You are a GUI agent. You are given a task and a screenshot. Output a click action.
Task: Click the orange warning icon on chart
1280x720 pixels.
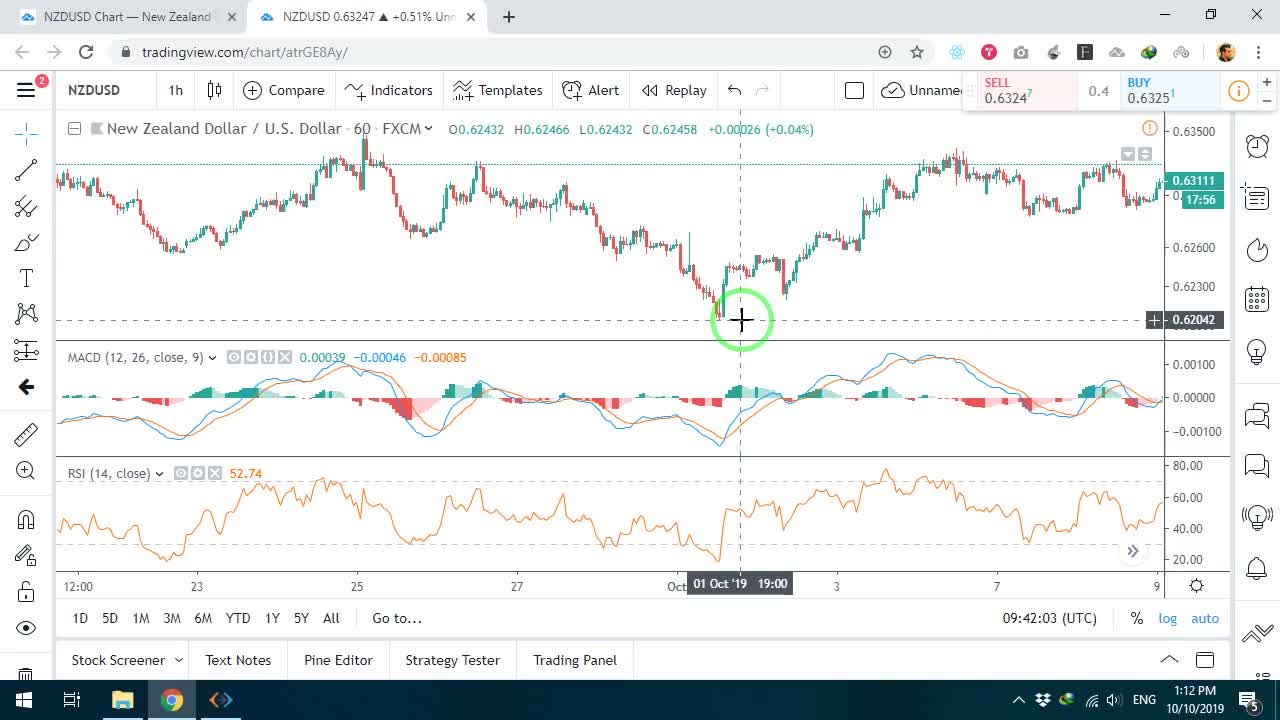pyautogui.click(x=1150, y=128)
